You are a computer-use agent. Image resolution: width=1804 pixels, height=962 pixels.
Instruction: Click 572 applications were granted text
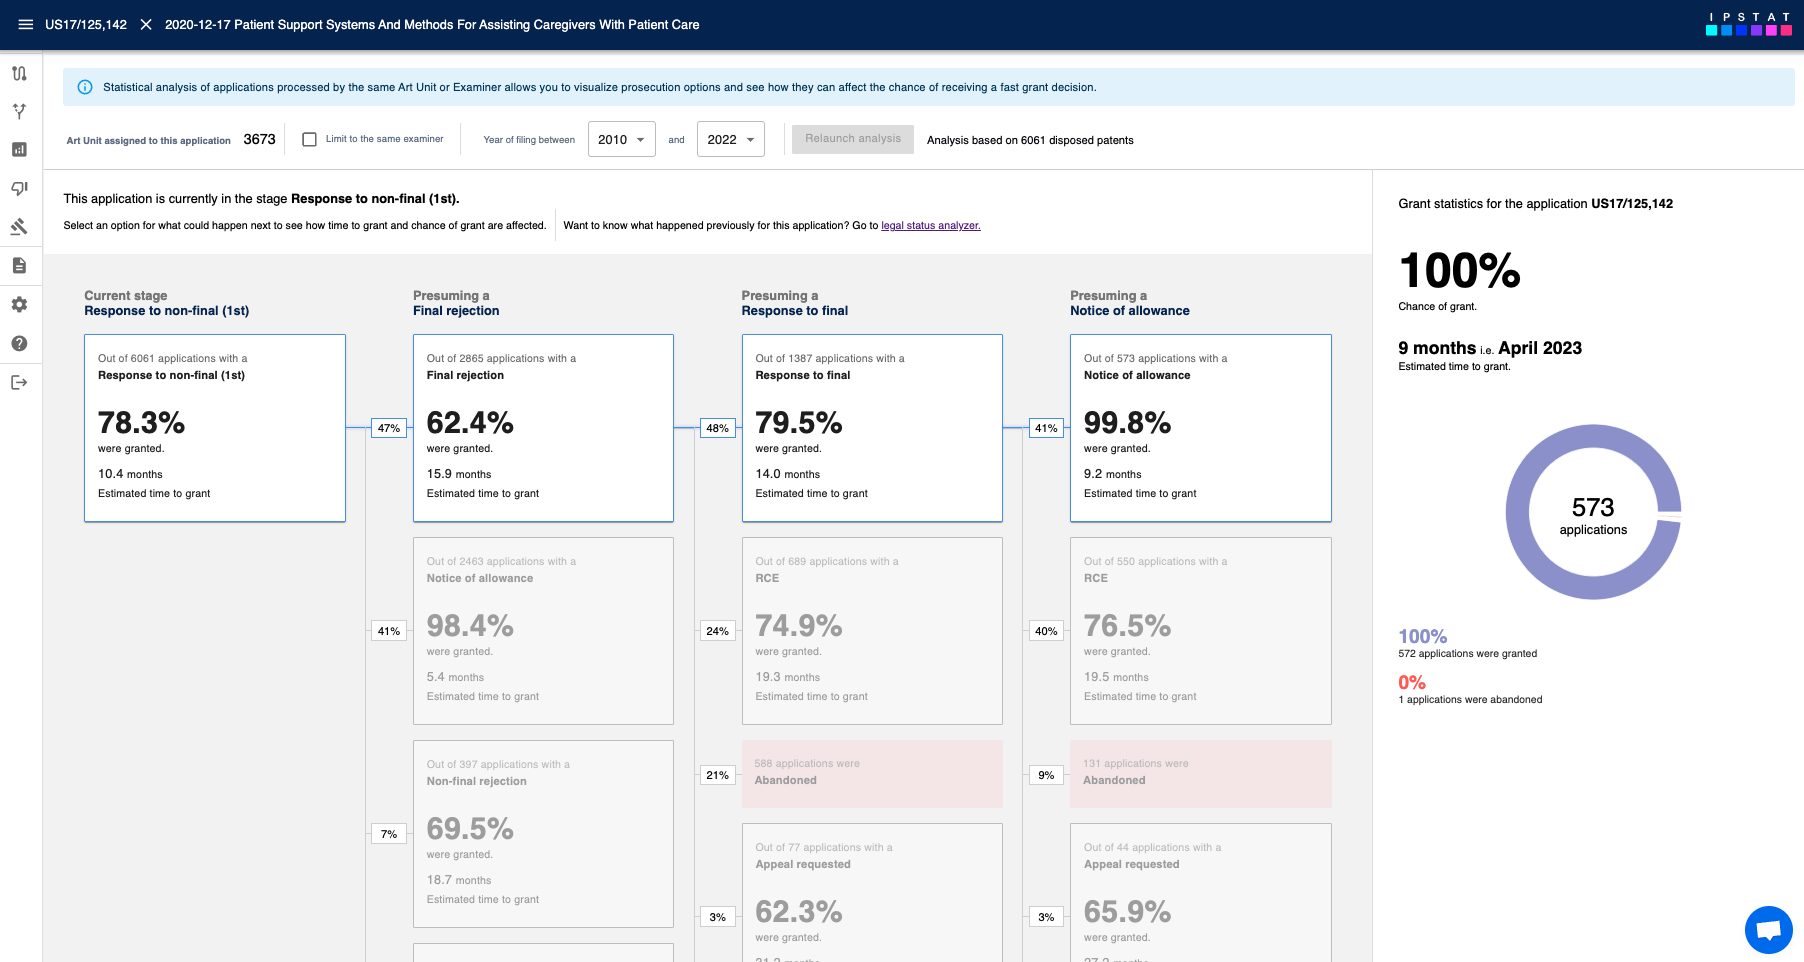(1468, 654)
